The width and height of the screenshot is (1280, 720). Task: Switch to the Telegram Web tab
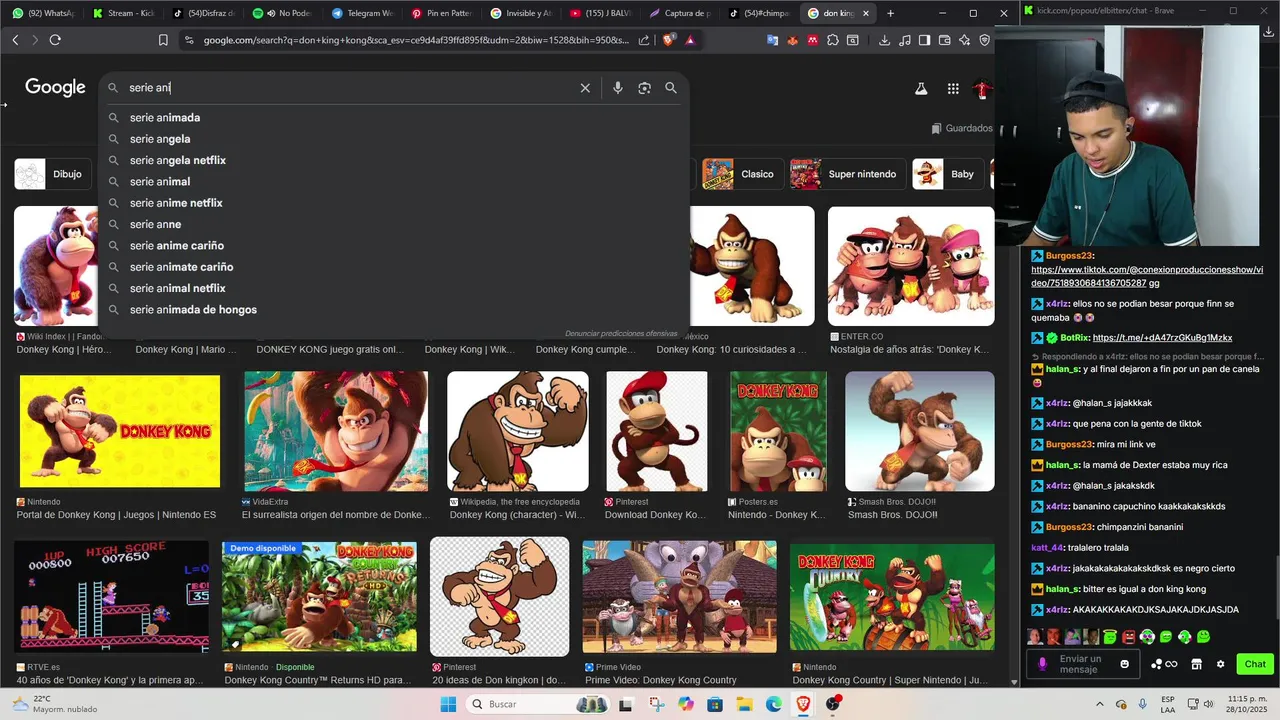point(363,13)
